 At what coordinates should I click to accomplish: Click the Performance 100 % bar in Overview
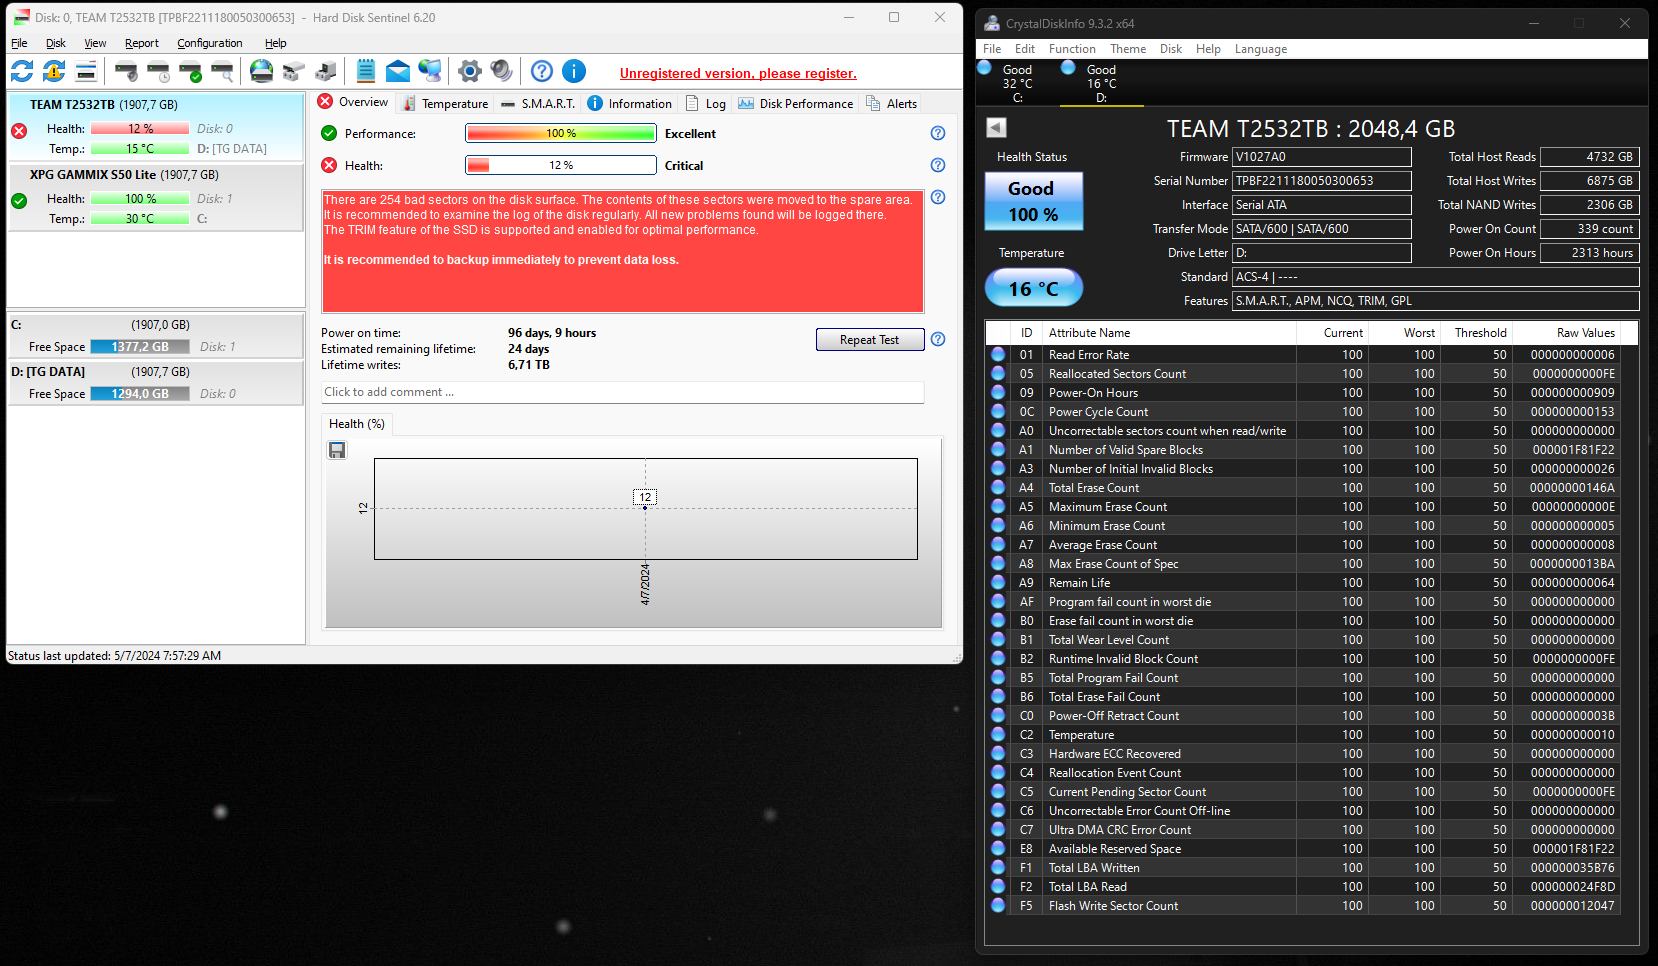click(x=561, y=133)
